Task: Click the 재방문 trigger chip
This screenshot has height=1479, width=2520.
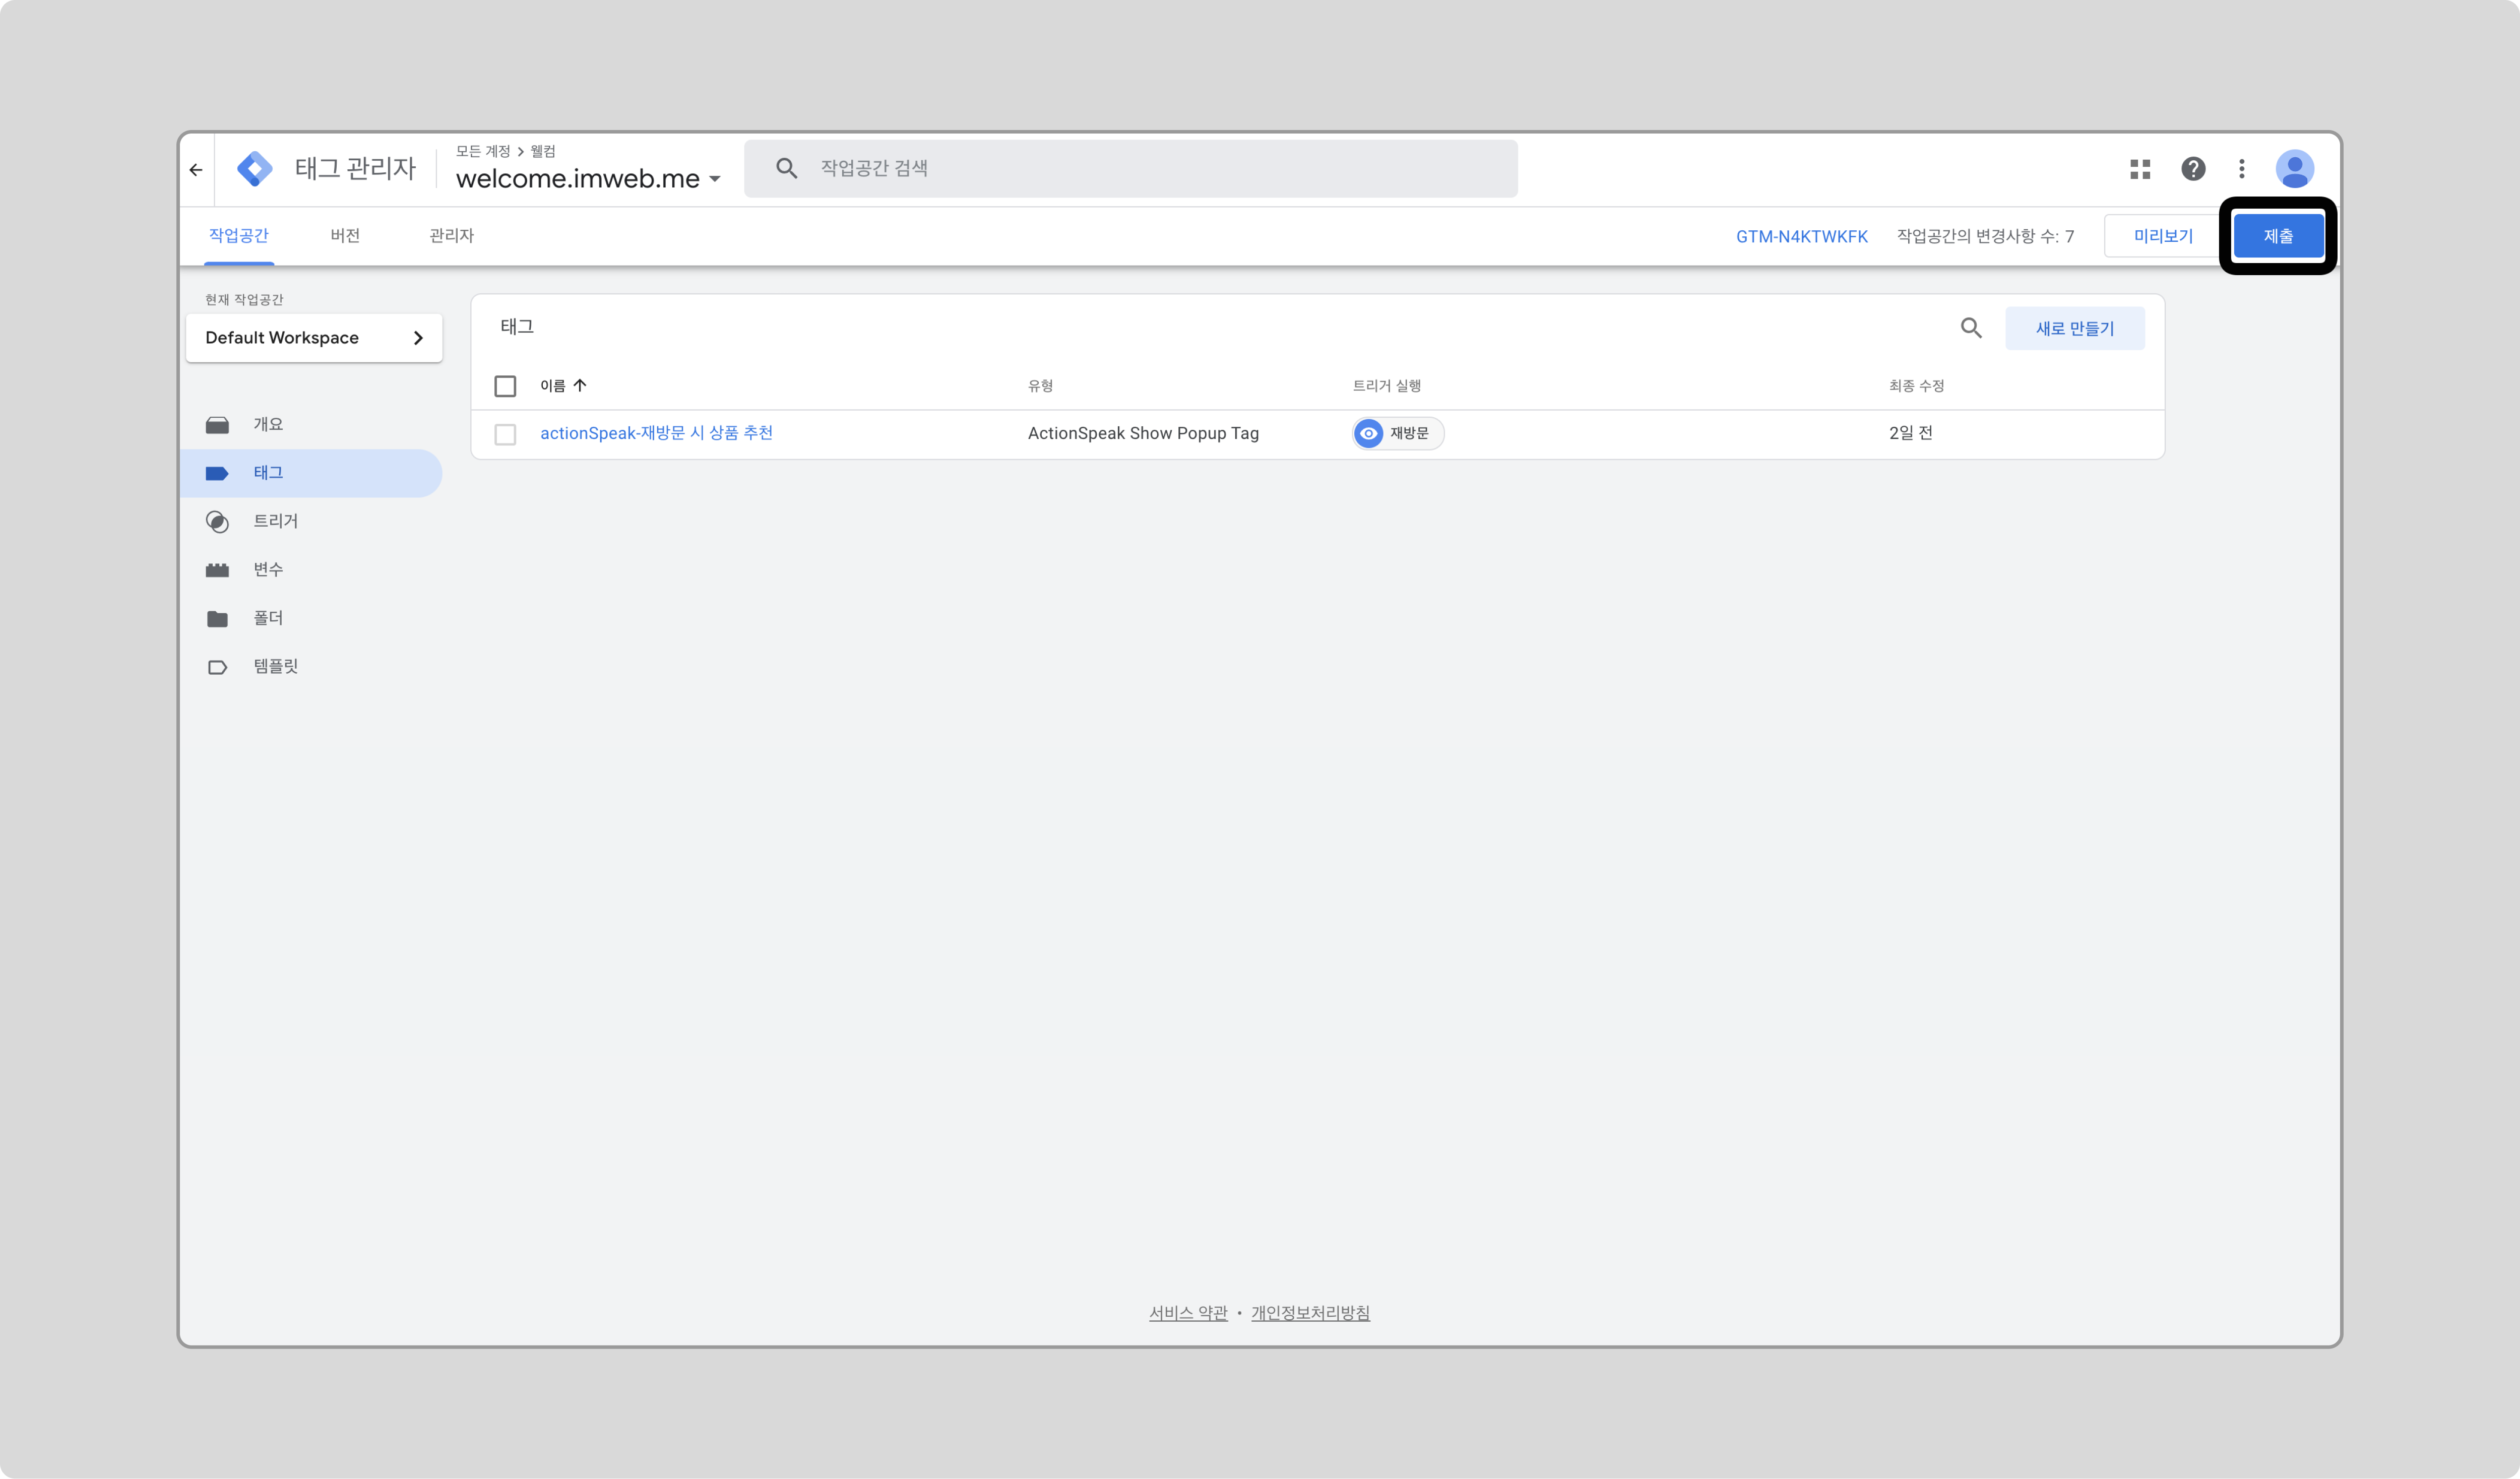Action: 1398,433
